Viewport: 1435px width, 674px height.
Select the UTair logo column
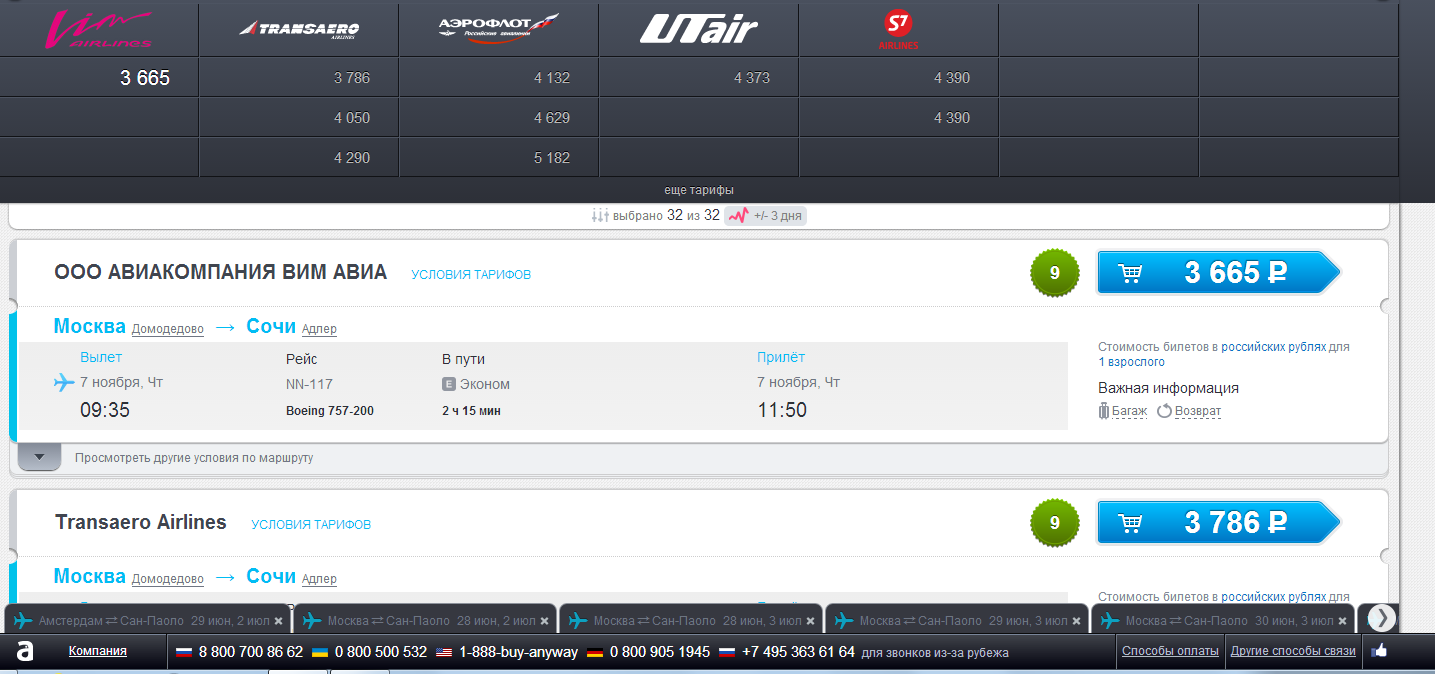point(699,29)
